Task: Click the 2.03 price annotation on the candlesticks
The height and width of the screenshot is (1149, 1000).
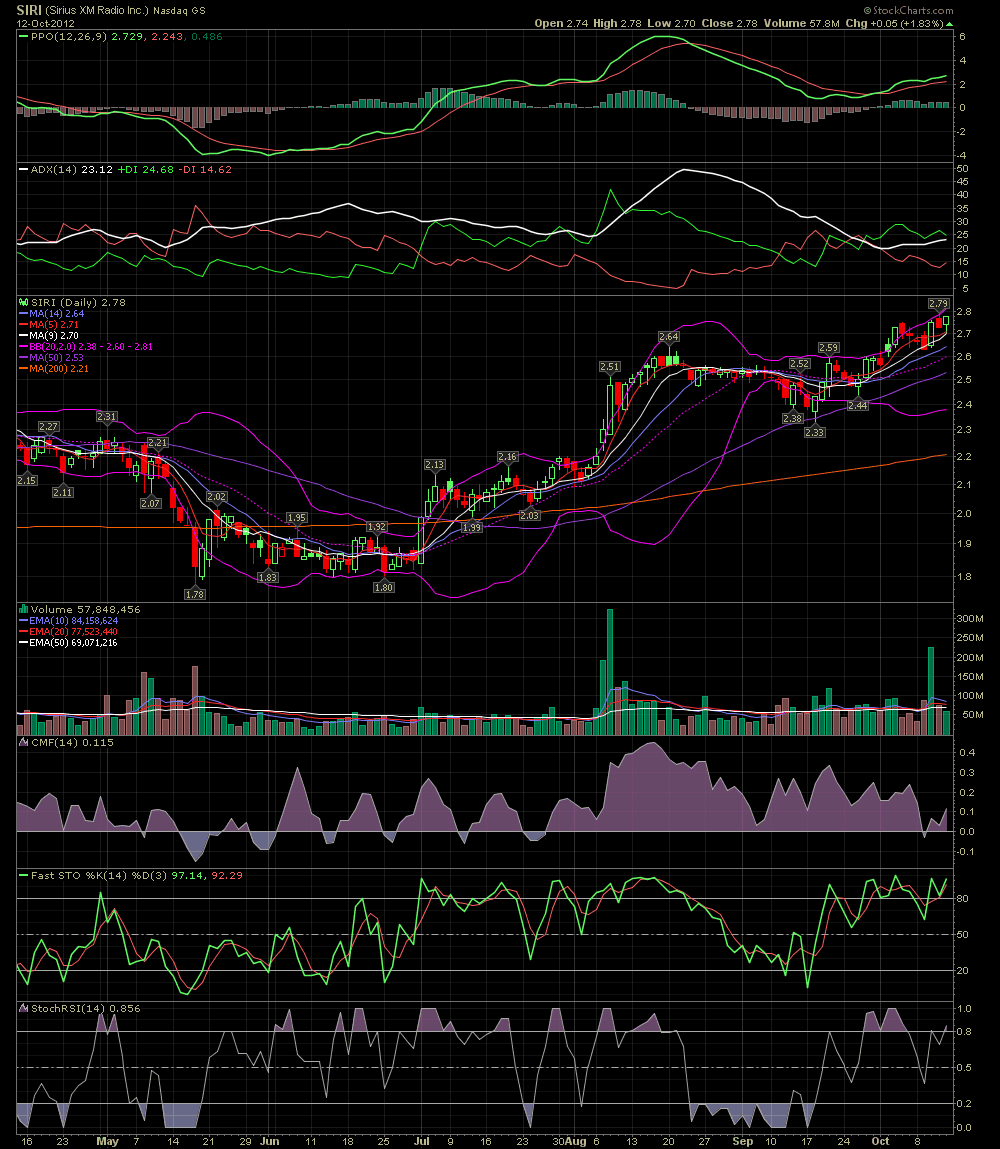Action: (x=530, y=515)
